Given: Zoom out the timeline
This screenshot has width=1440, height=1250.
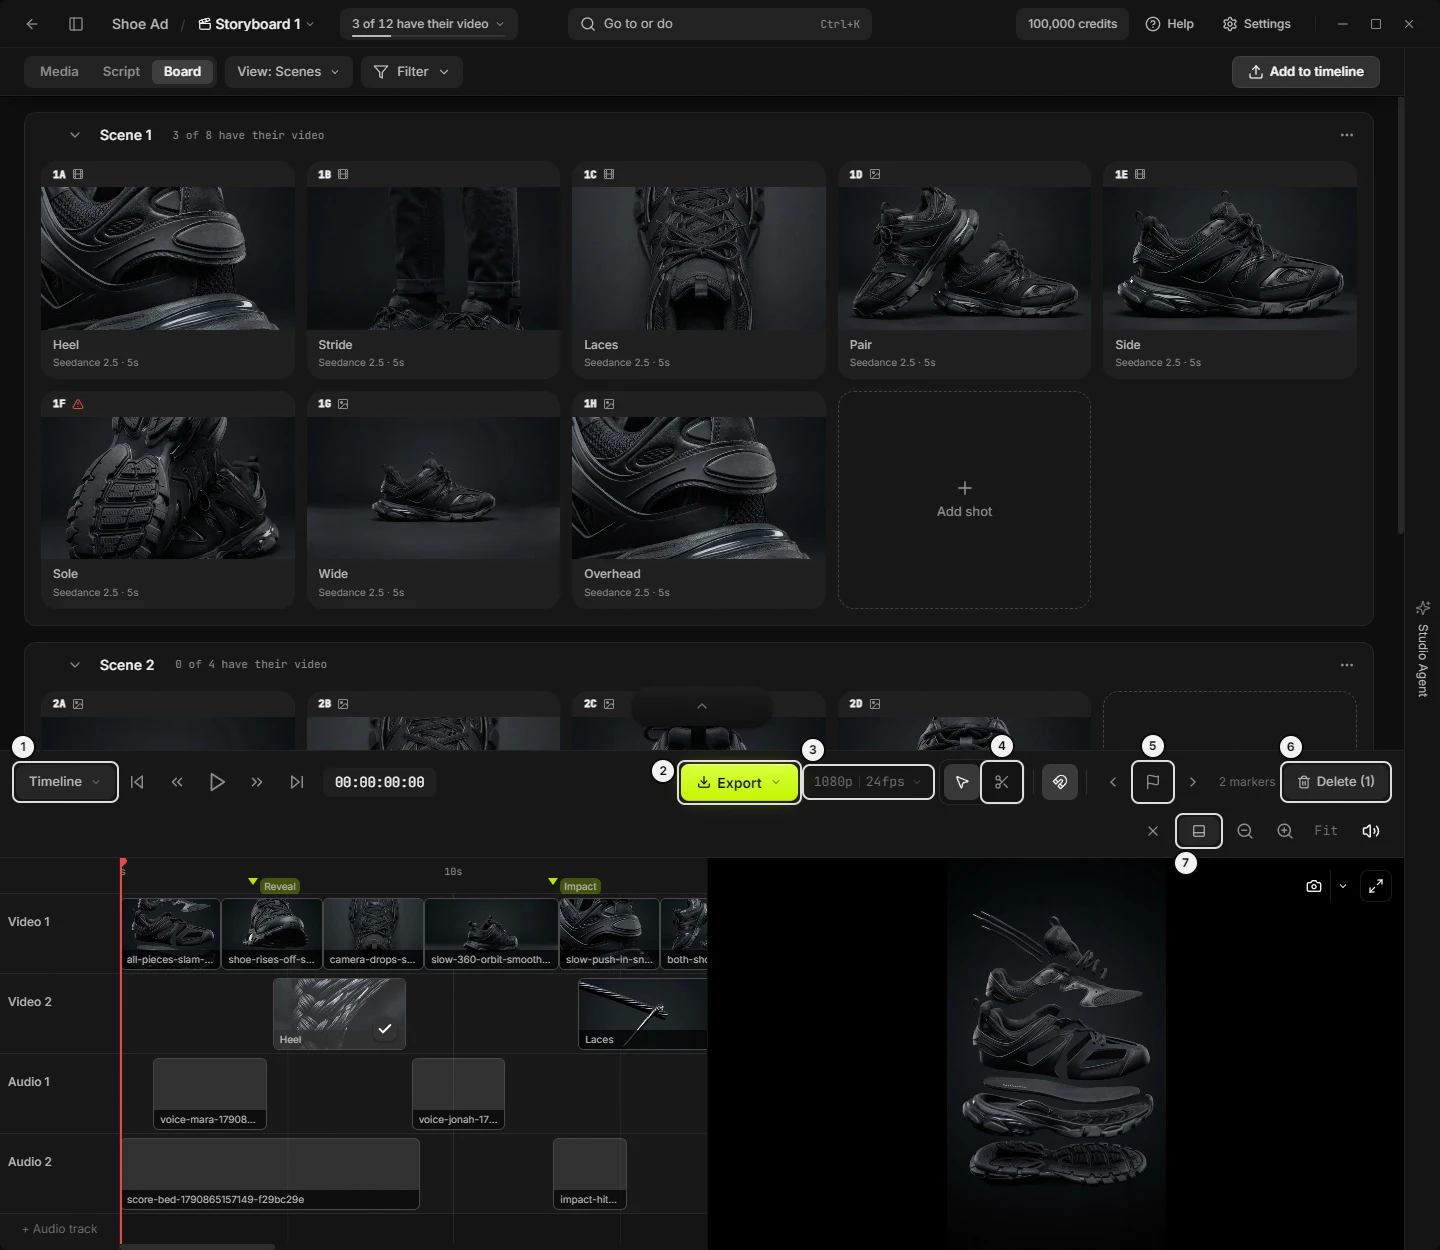Looking at the screenshot, I should click(1245, 831).
